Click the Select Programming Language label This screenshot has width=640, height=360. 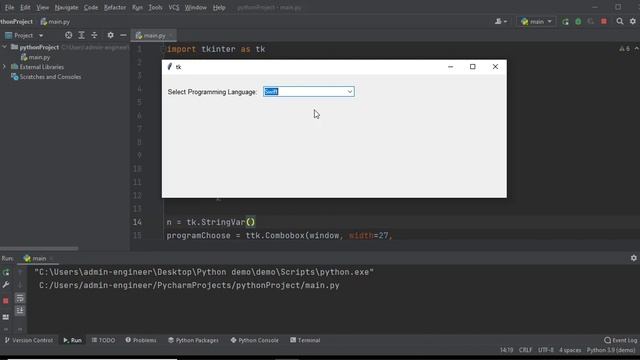pyautogui.click(x=212, y=92)
